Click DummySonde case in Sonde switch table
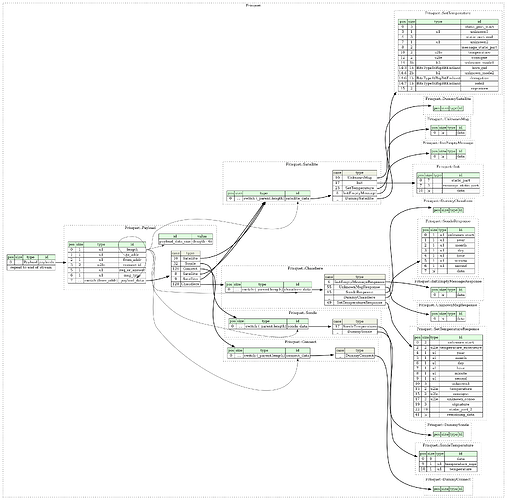Viewport: 507px width, 500px height. tap(359, 332)
